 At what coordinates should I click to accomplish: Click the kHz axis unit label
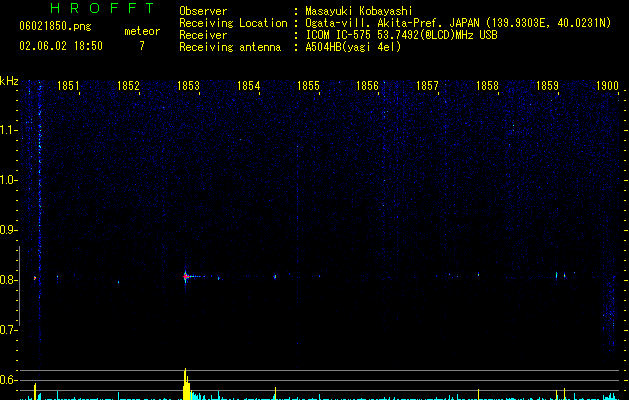[x=9, y=81]
